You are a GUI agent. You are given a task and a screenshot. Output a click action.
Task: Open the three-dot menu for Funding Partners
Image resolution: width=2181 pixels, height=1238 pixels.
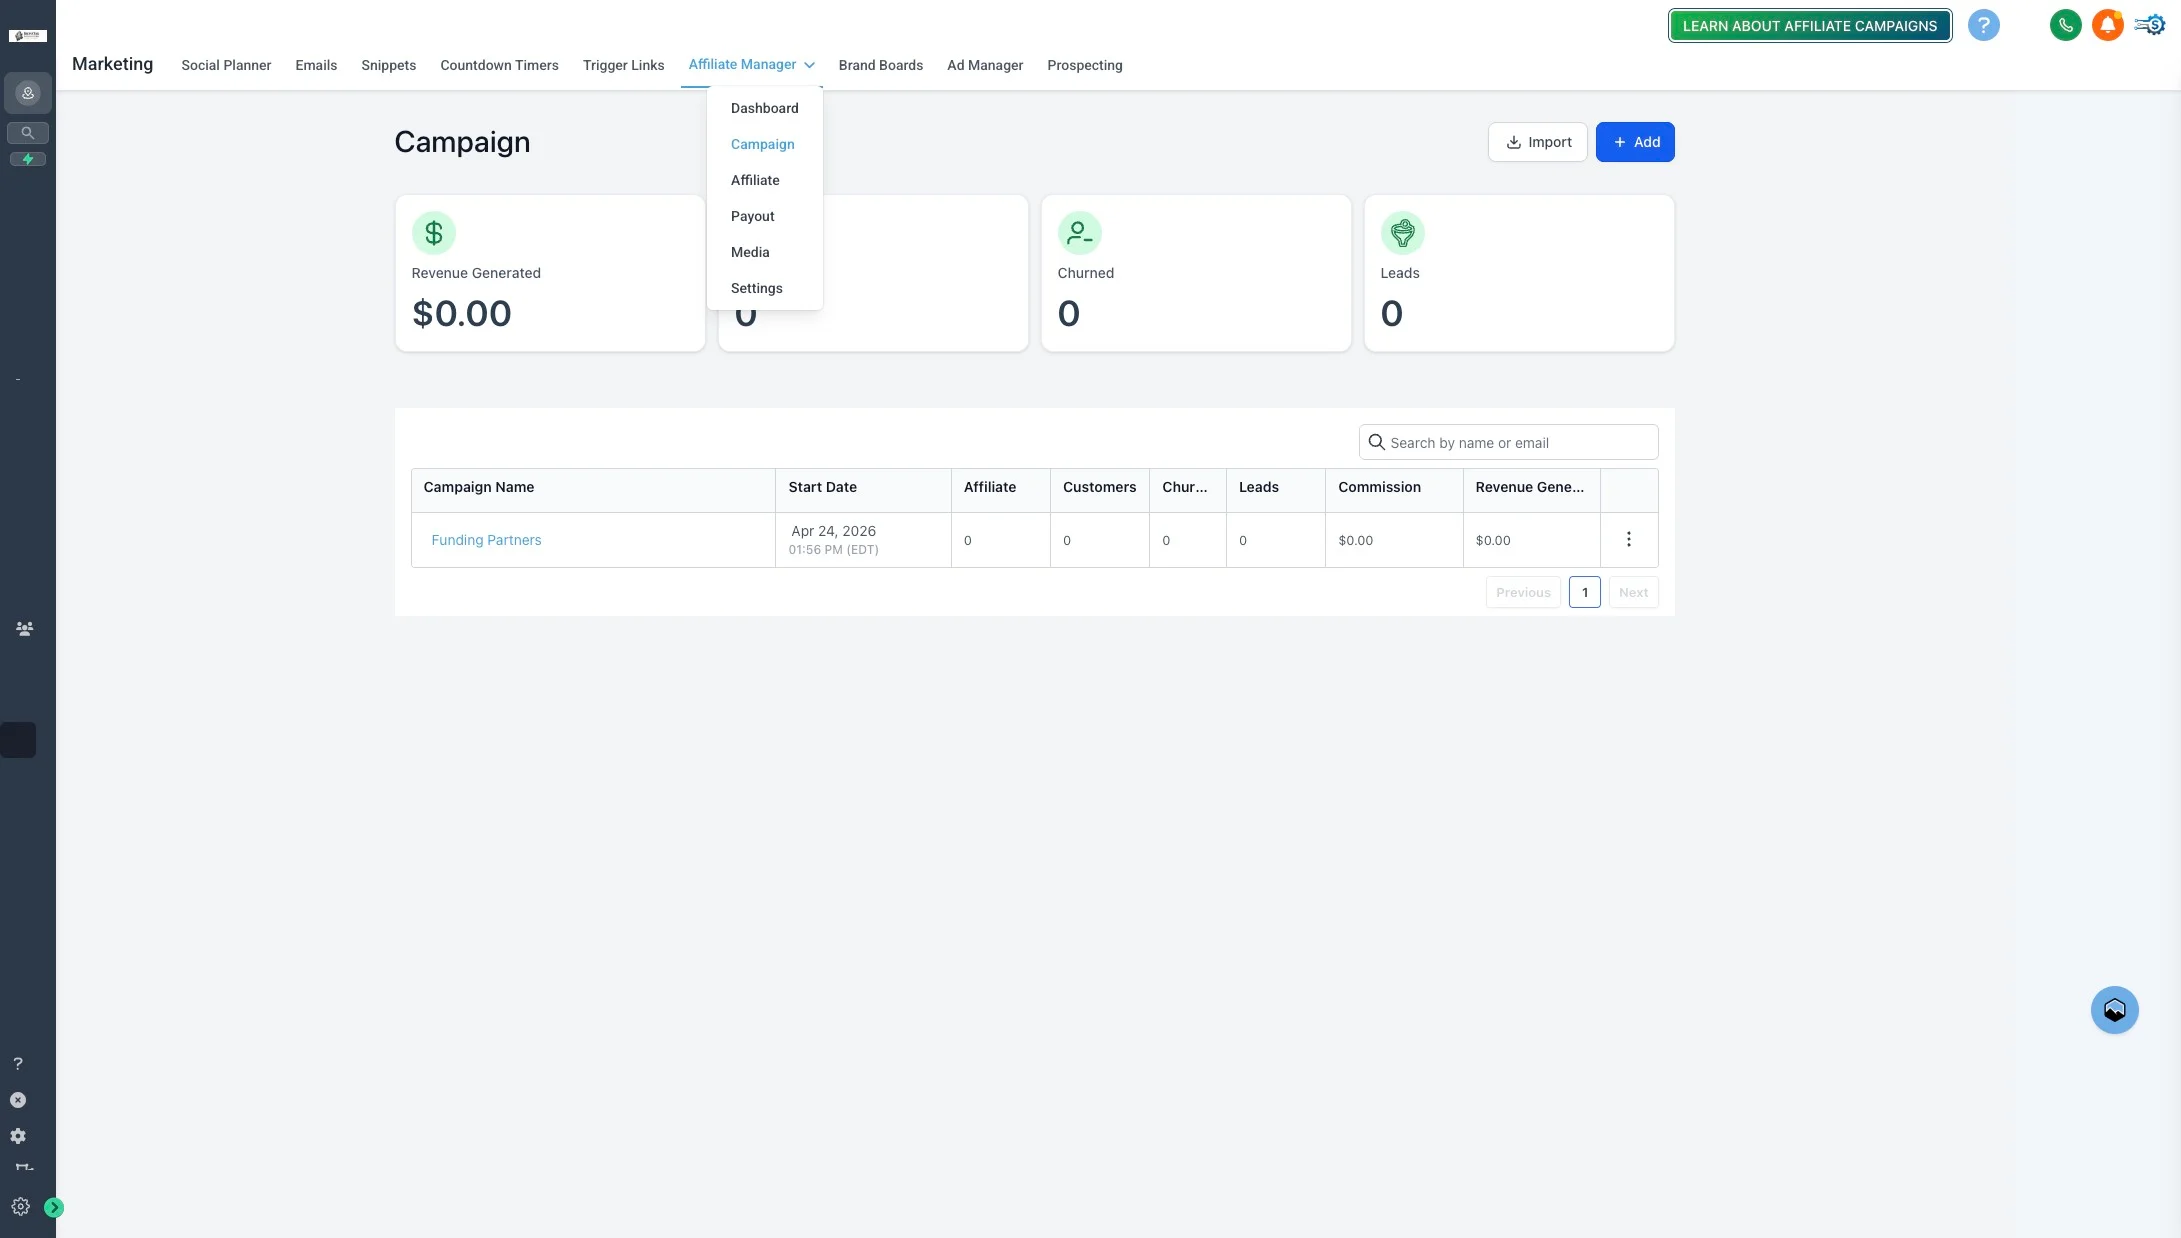(1629, 540)
